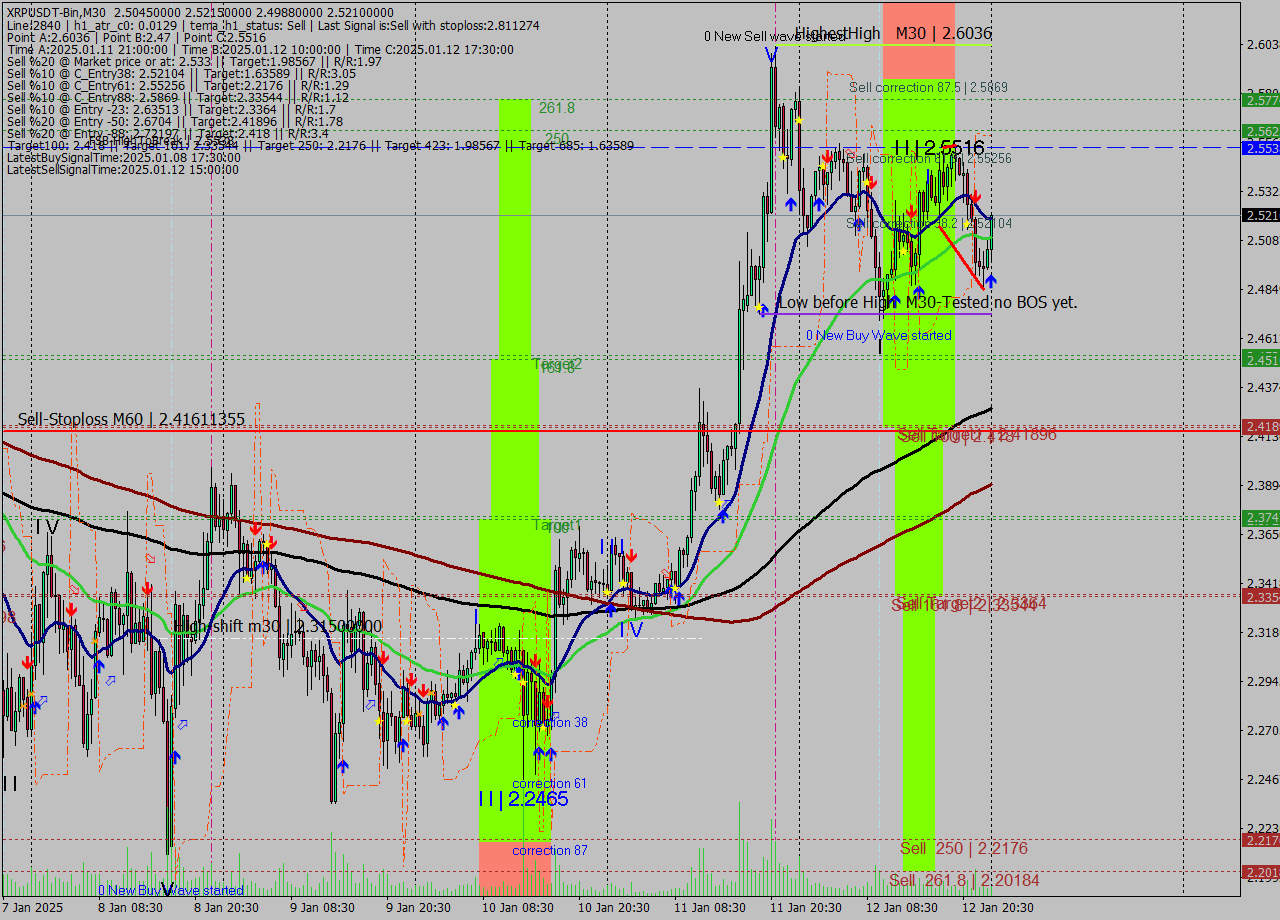Click the 'HighestHigh M30 | 2.6036' label

pyautogui.click(x=893, y=33)
